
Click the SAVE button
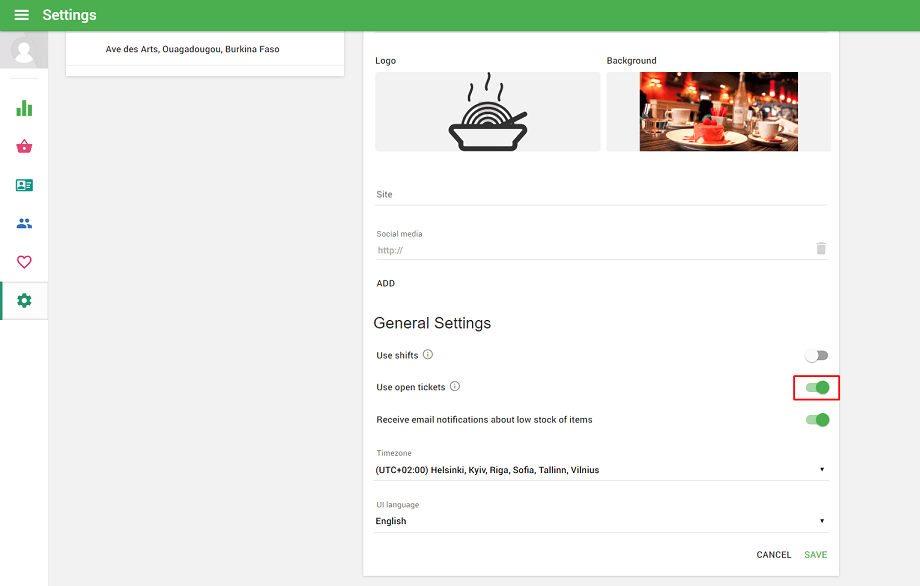tap(816, 555)
